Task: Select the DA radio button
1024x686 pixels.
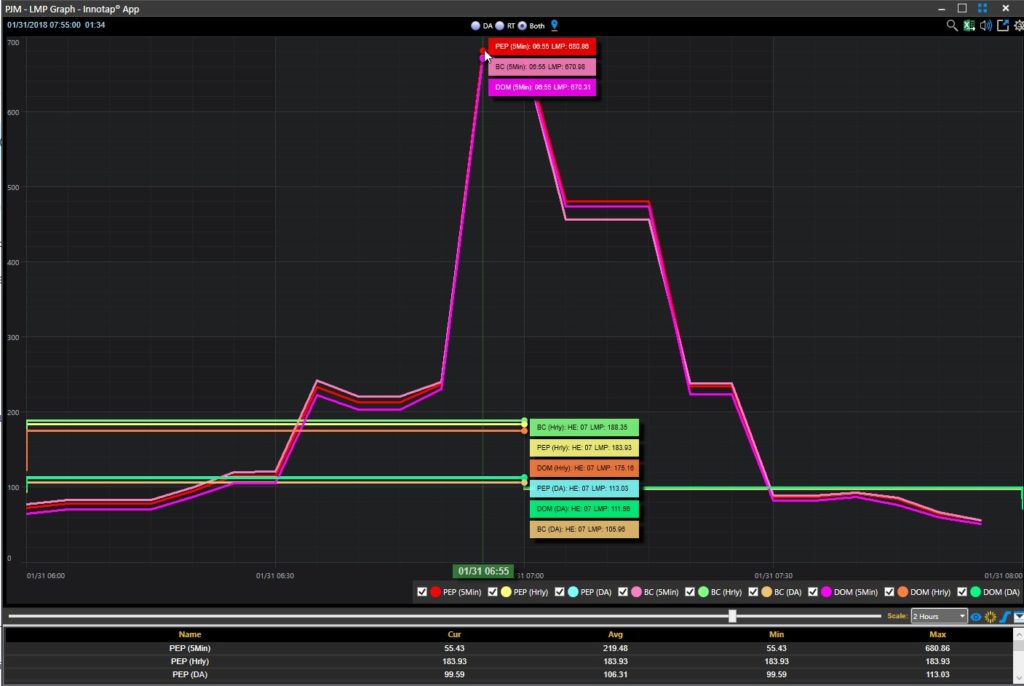Action: click(475, 26)
